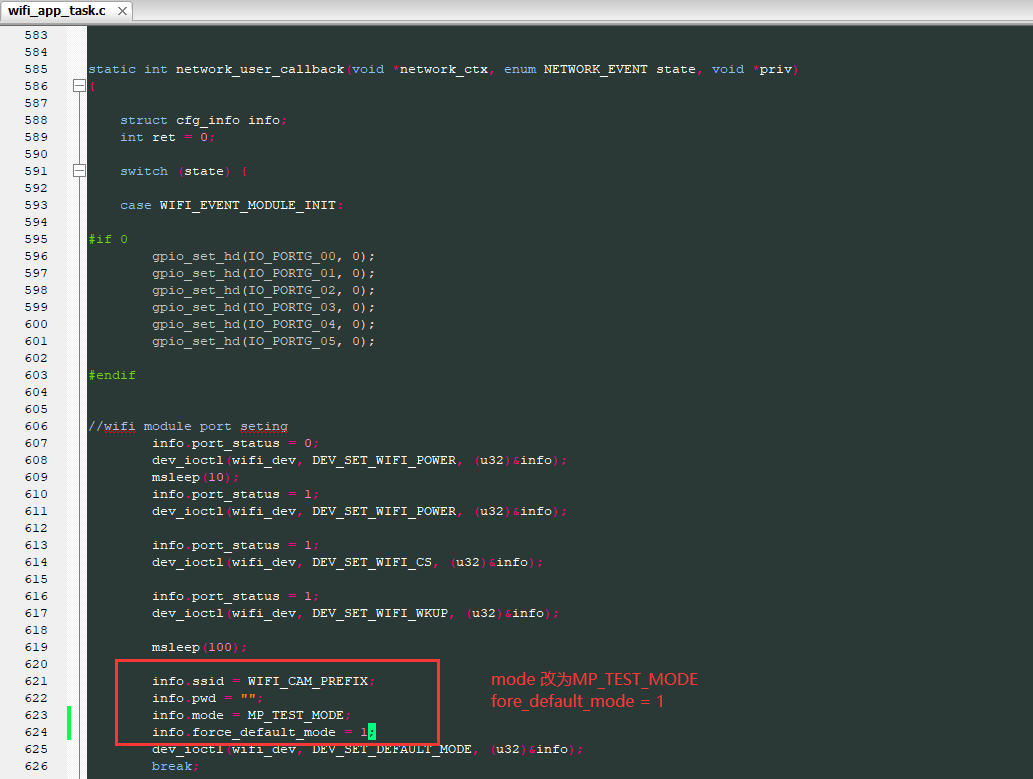Click the info.force_default_mode assignment line
Viewport: 1033px width, 779px height.
point(264,732)
